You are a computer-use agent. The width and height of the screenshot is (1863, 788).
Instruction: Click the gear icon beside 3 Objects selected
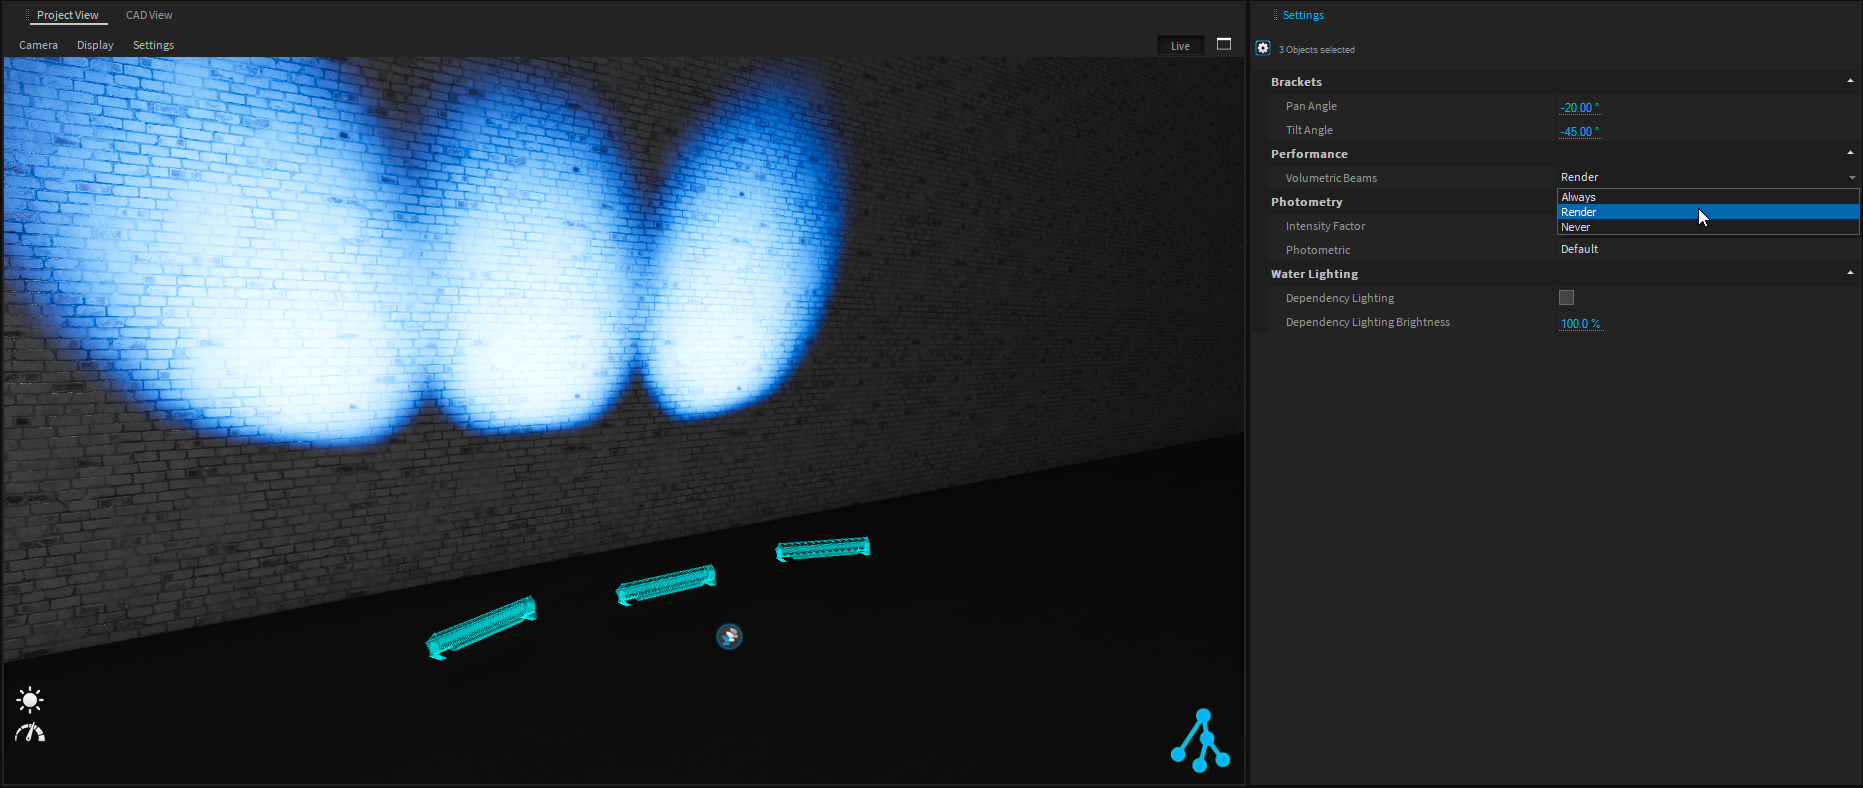coord(1263,48)
